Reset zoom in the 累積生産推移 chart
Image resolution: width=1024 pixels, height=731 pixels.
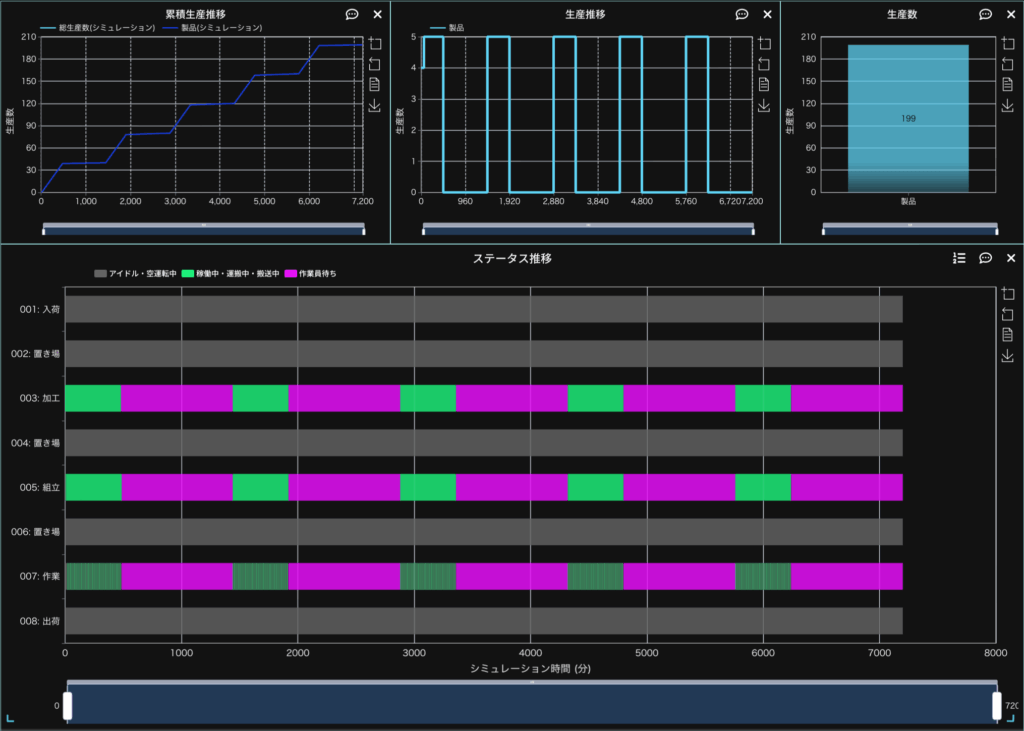pos(376,63)
